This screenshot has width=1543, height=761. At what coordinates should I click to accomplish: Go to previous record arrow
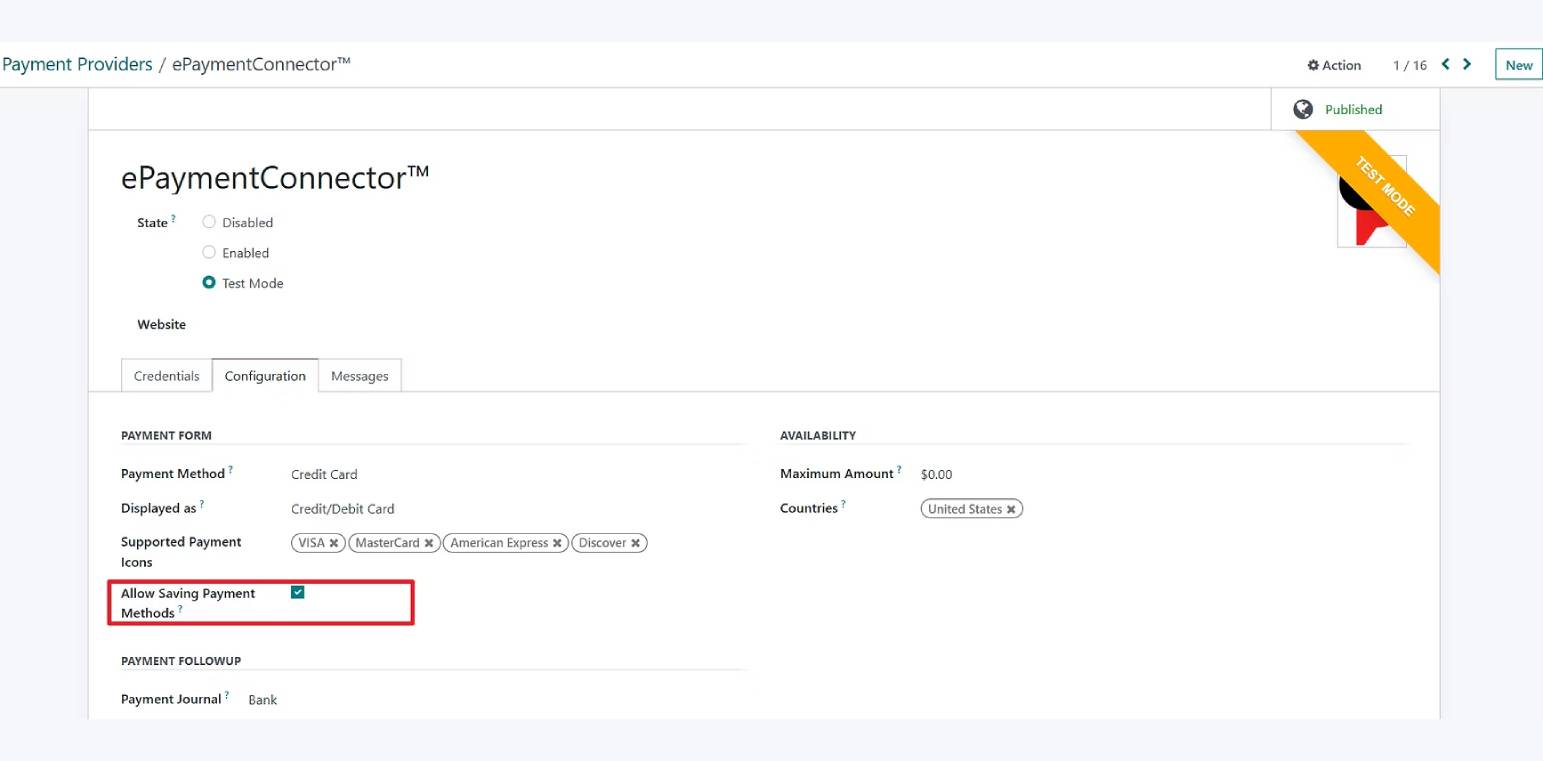tap(1445, 64)
